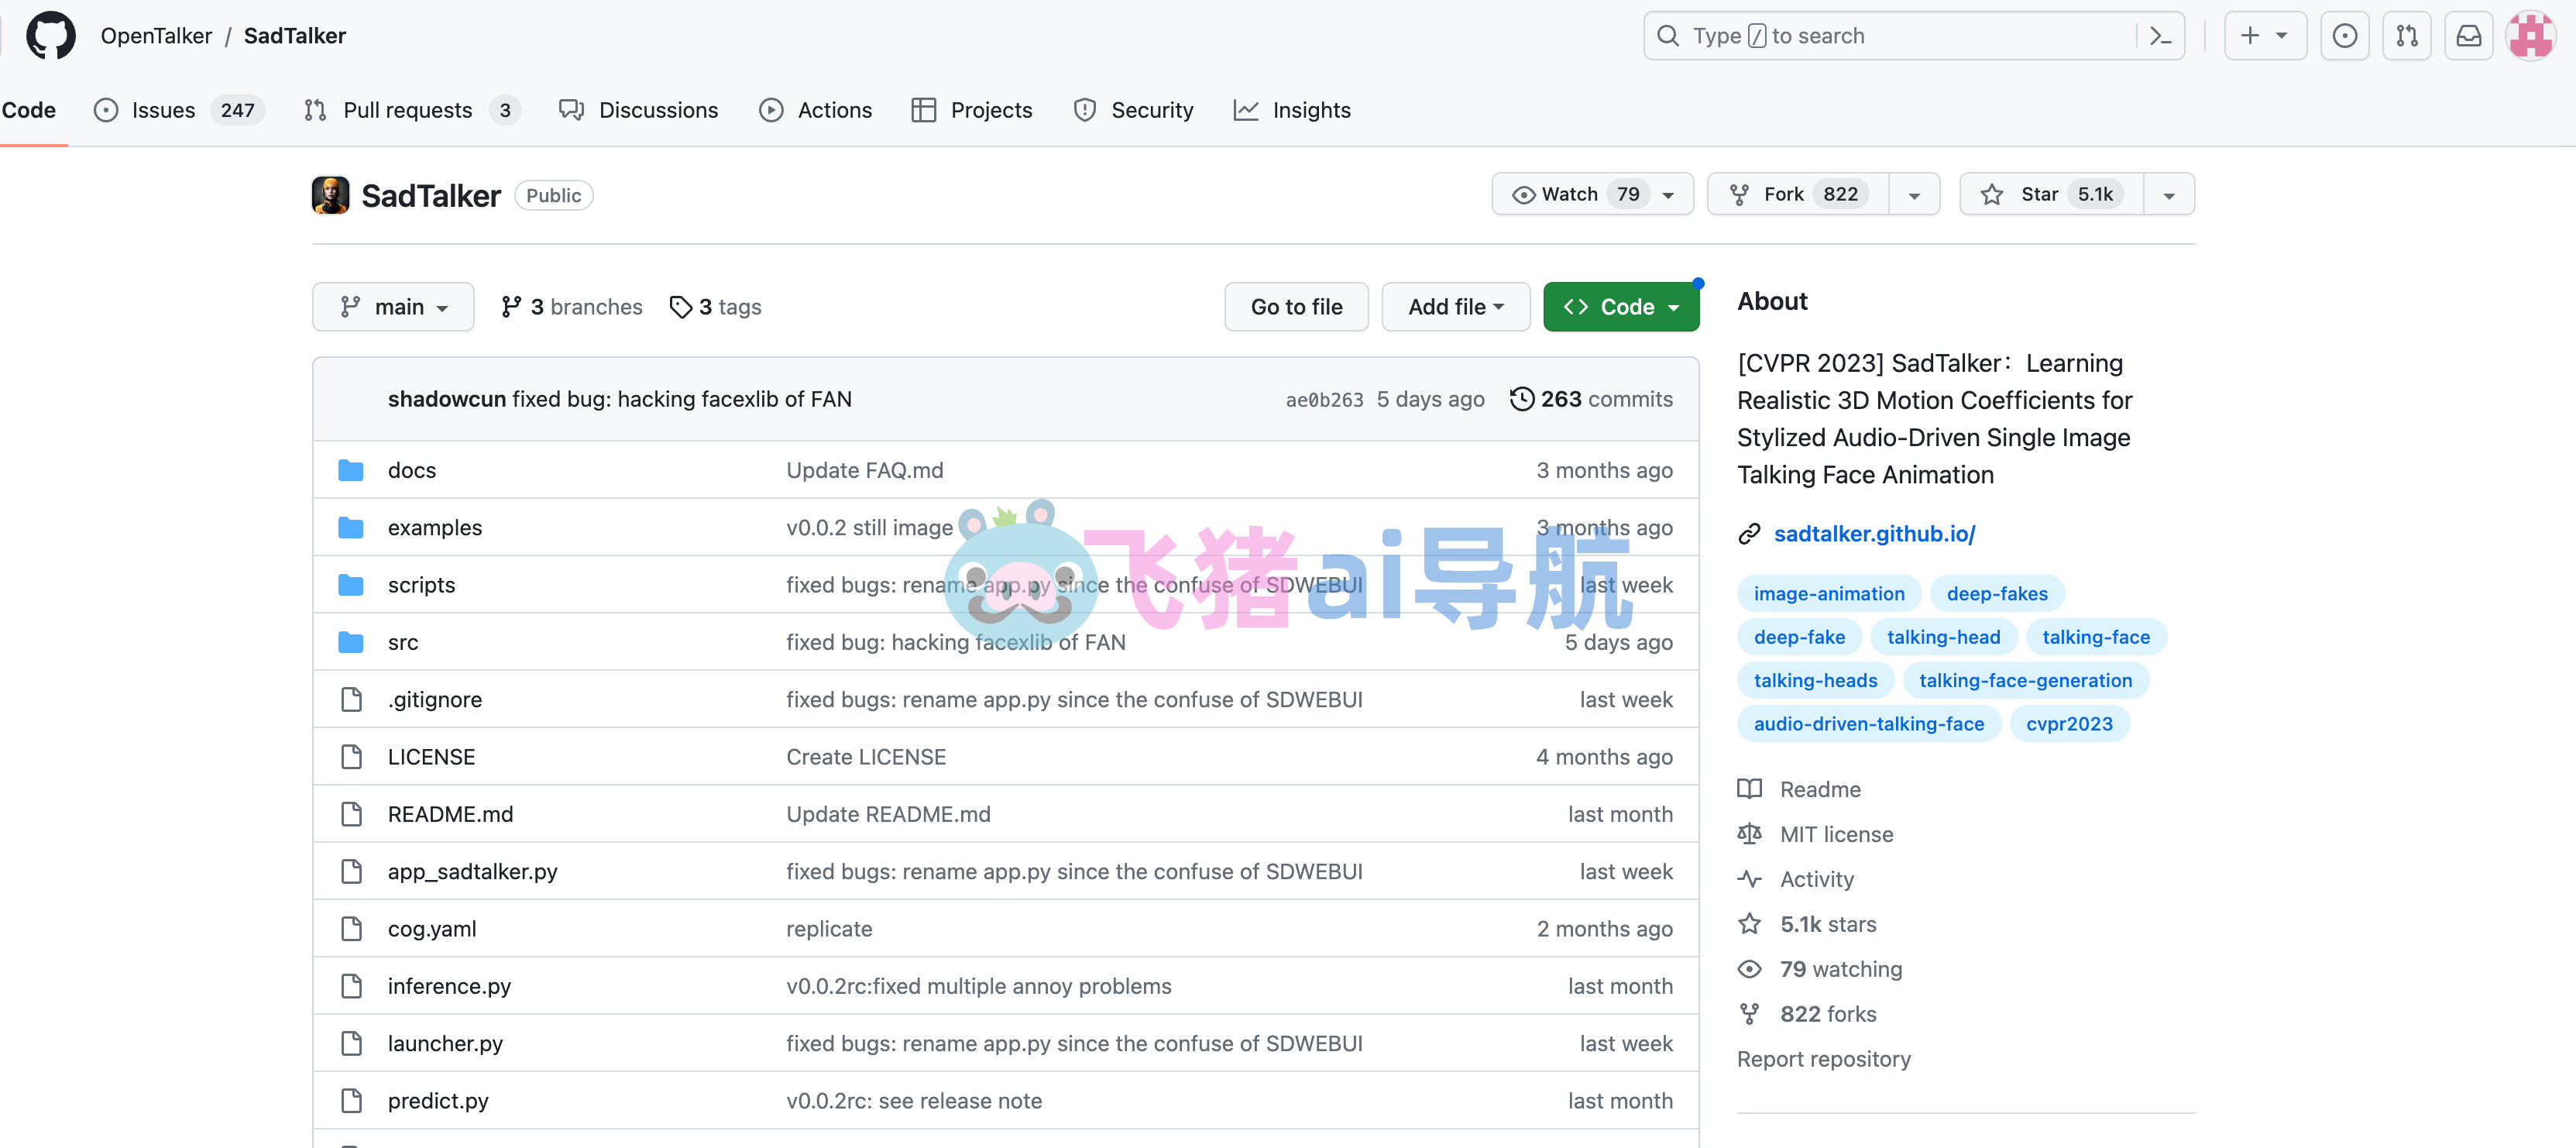Open the notifications inbox icon
Screen dimensions: 2576x1148
[x=2468, y=36]
